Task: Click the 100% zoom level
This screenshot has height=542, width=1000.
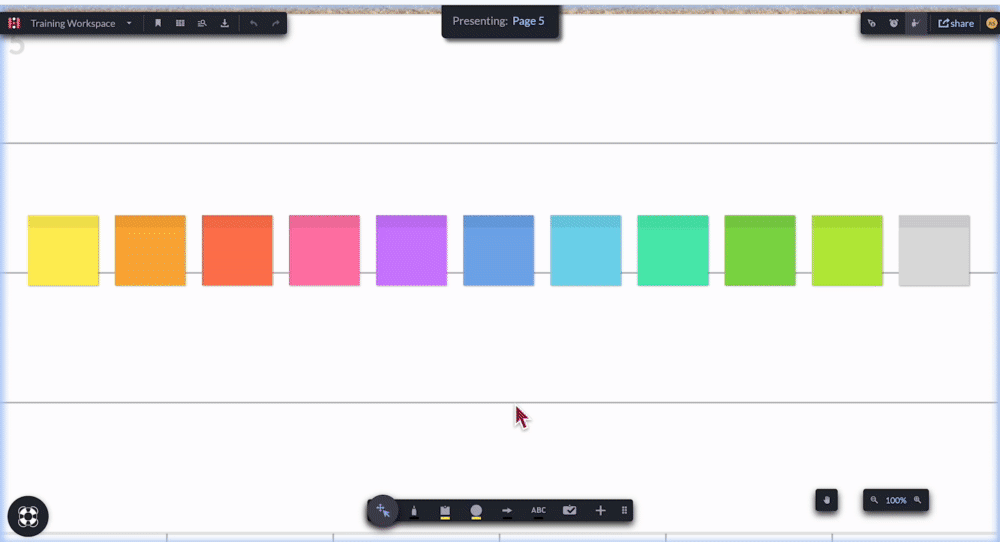Action: [x=896, y=501]
